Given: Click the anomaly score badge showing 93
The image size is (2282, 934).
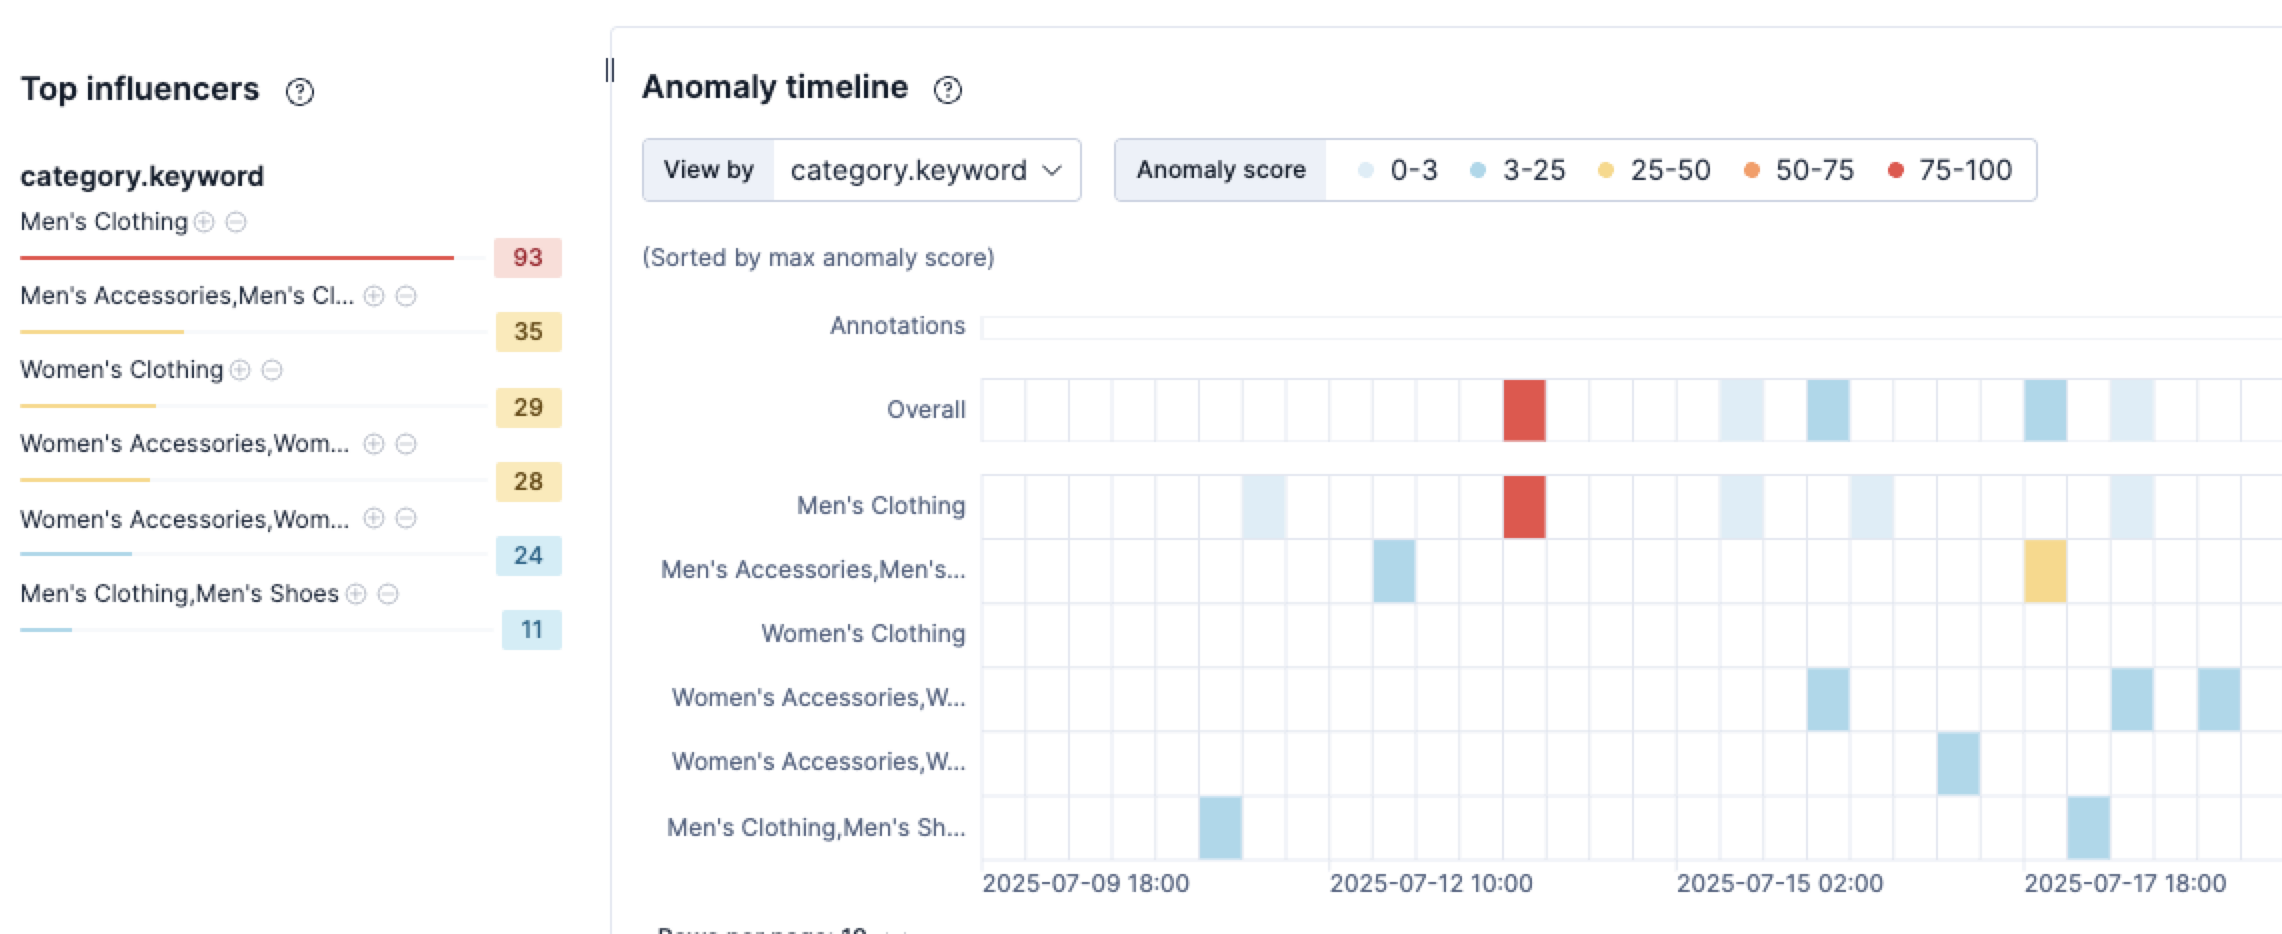Looking at the screenshot, I should pyautogui.click(x=528, y=258).
